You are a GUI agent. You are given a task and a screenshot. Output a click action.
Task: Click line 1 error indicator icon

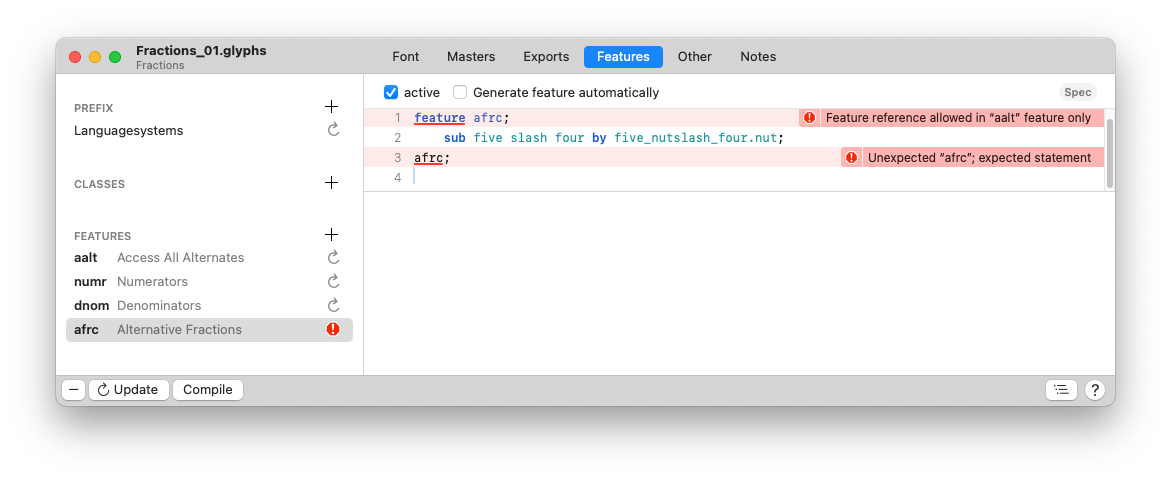[810, 118]
